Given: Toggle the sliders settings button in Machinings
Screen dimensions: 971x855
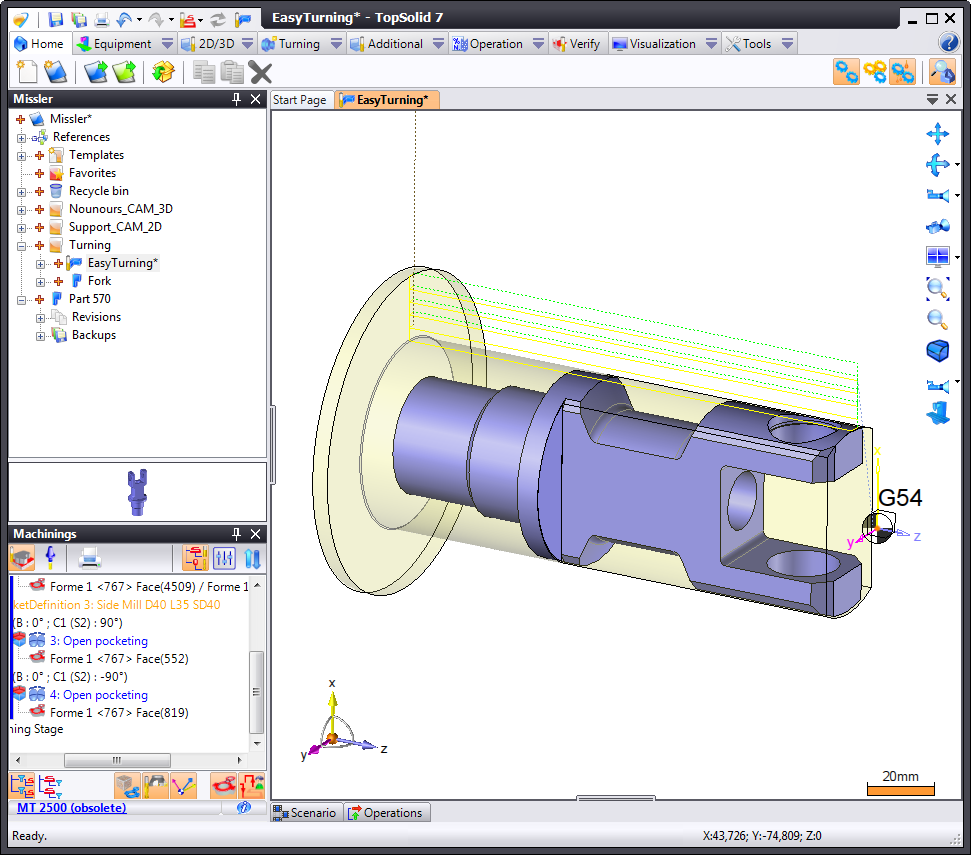Looking at the screenshot, I should [224, 558].
